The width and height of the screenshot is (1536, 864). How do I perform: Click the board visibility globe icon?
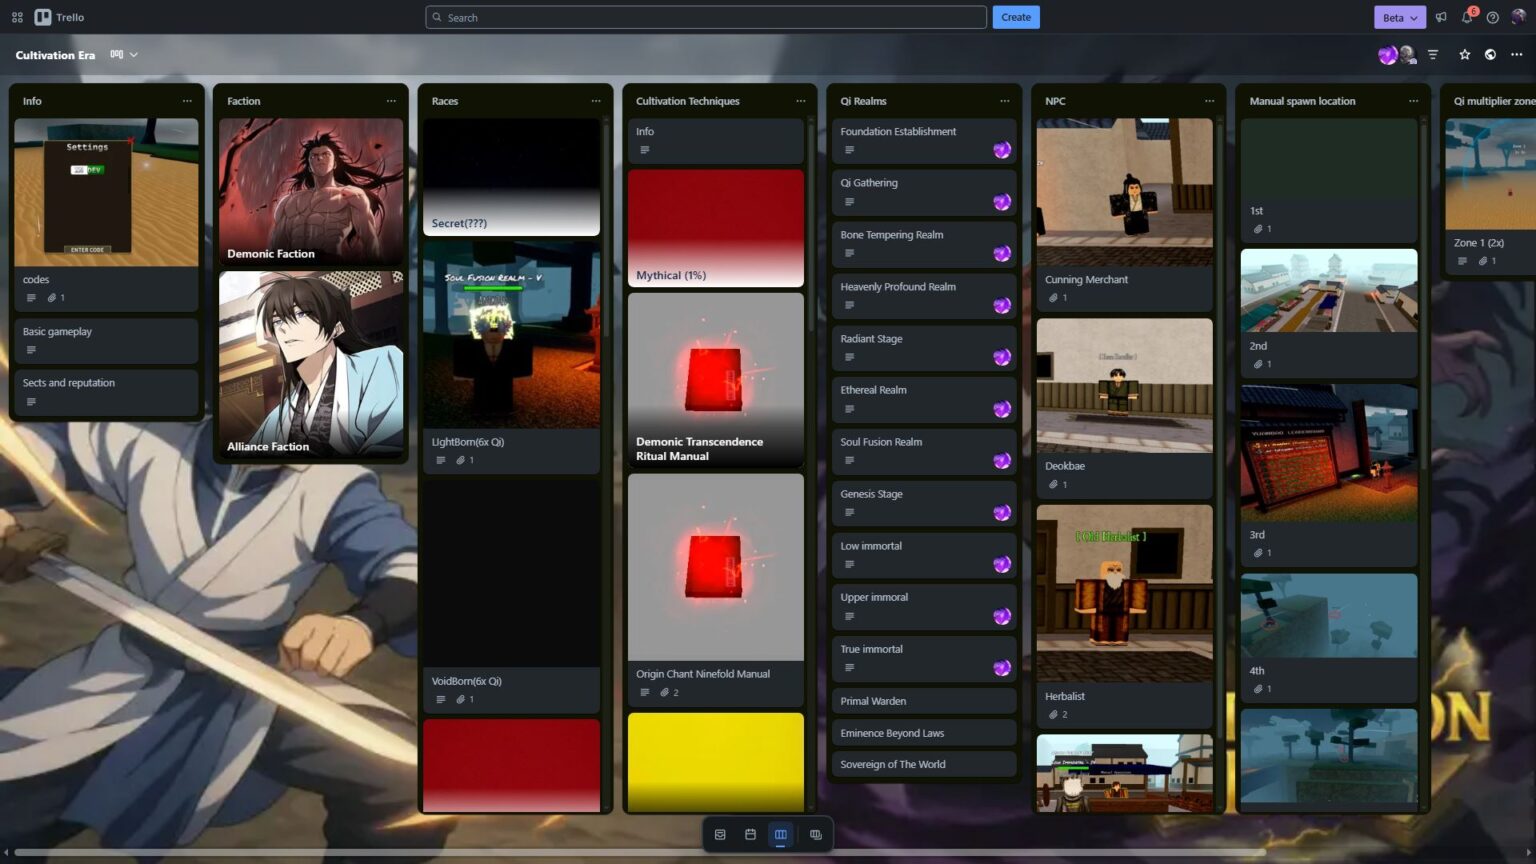(1490, 55)
